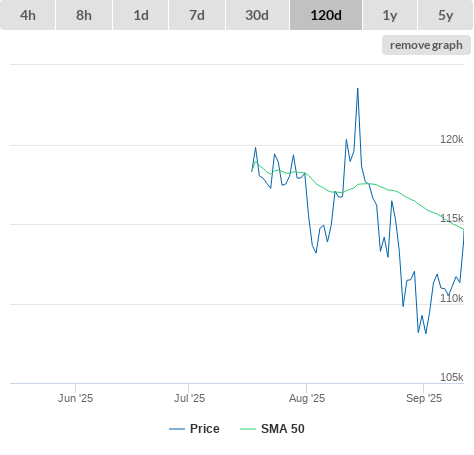
Task: Click the Jun '25 axis label
Action: click(x=75, y=398)
